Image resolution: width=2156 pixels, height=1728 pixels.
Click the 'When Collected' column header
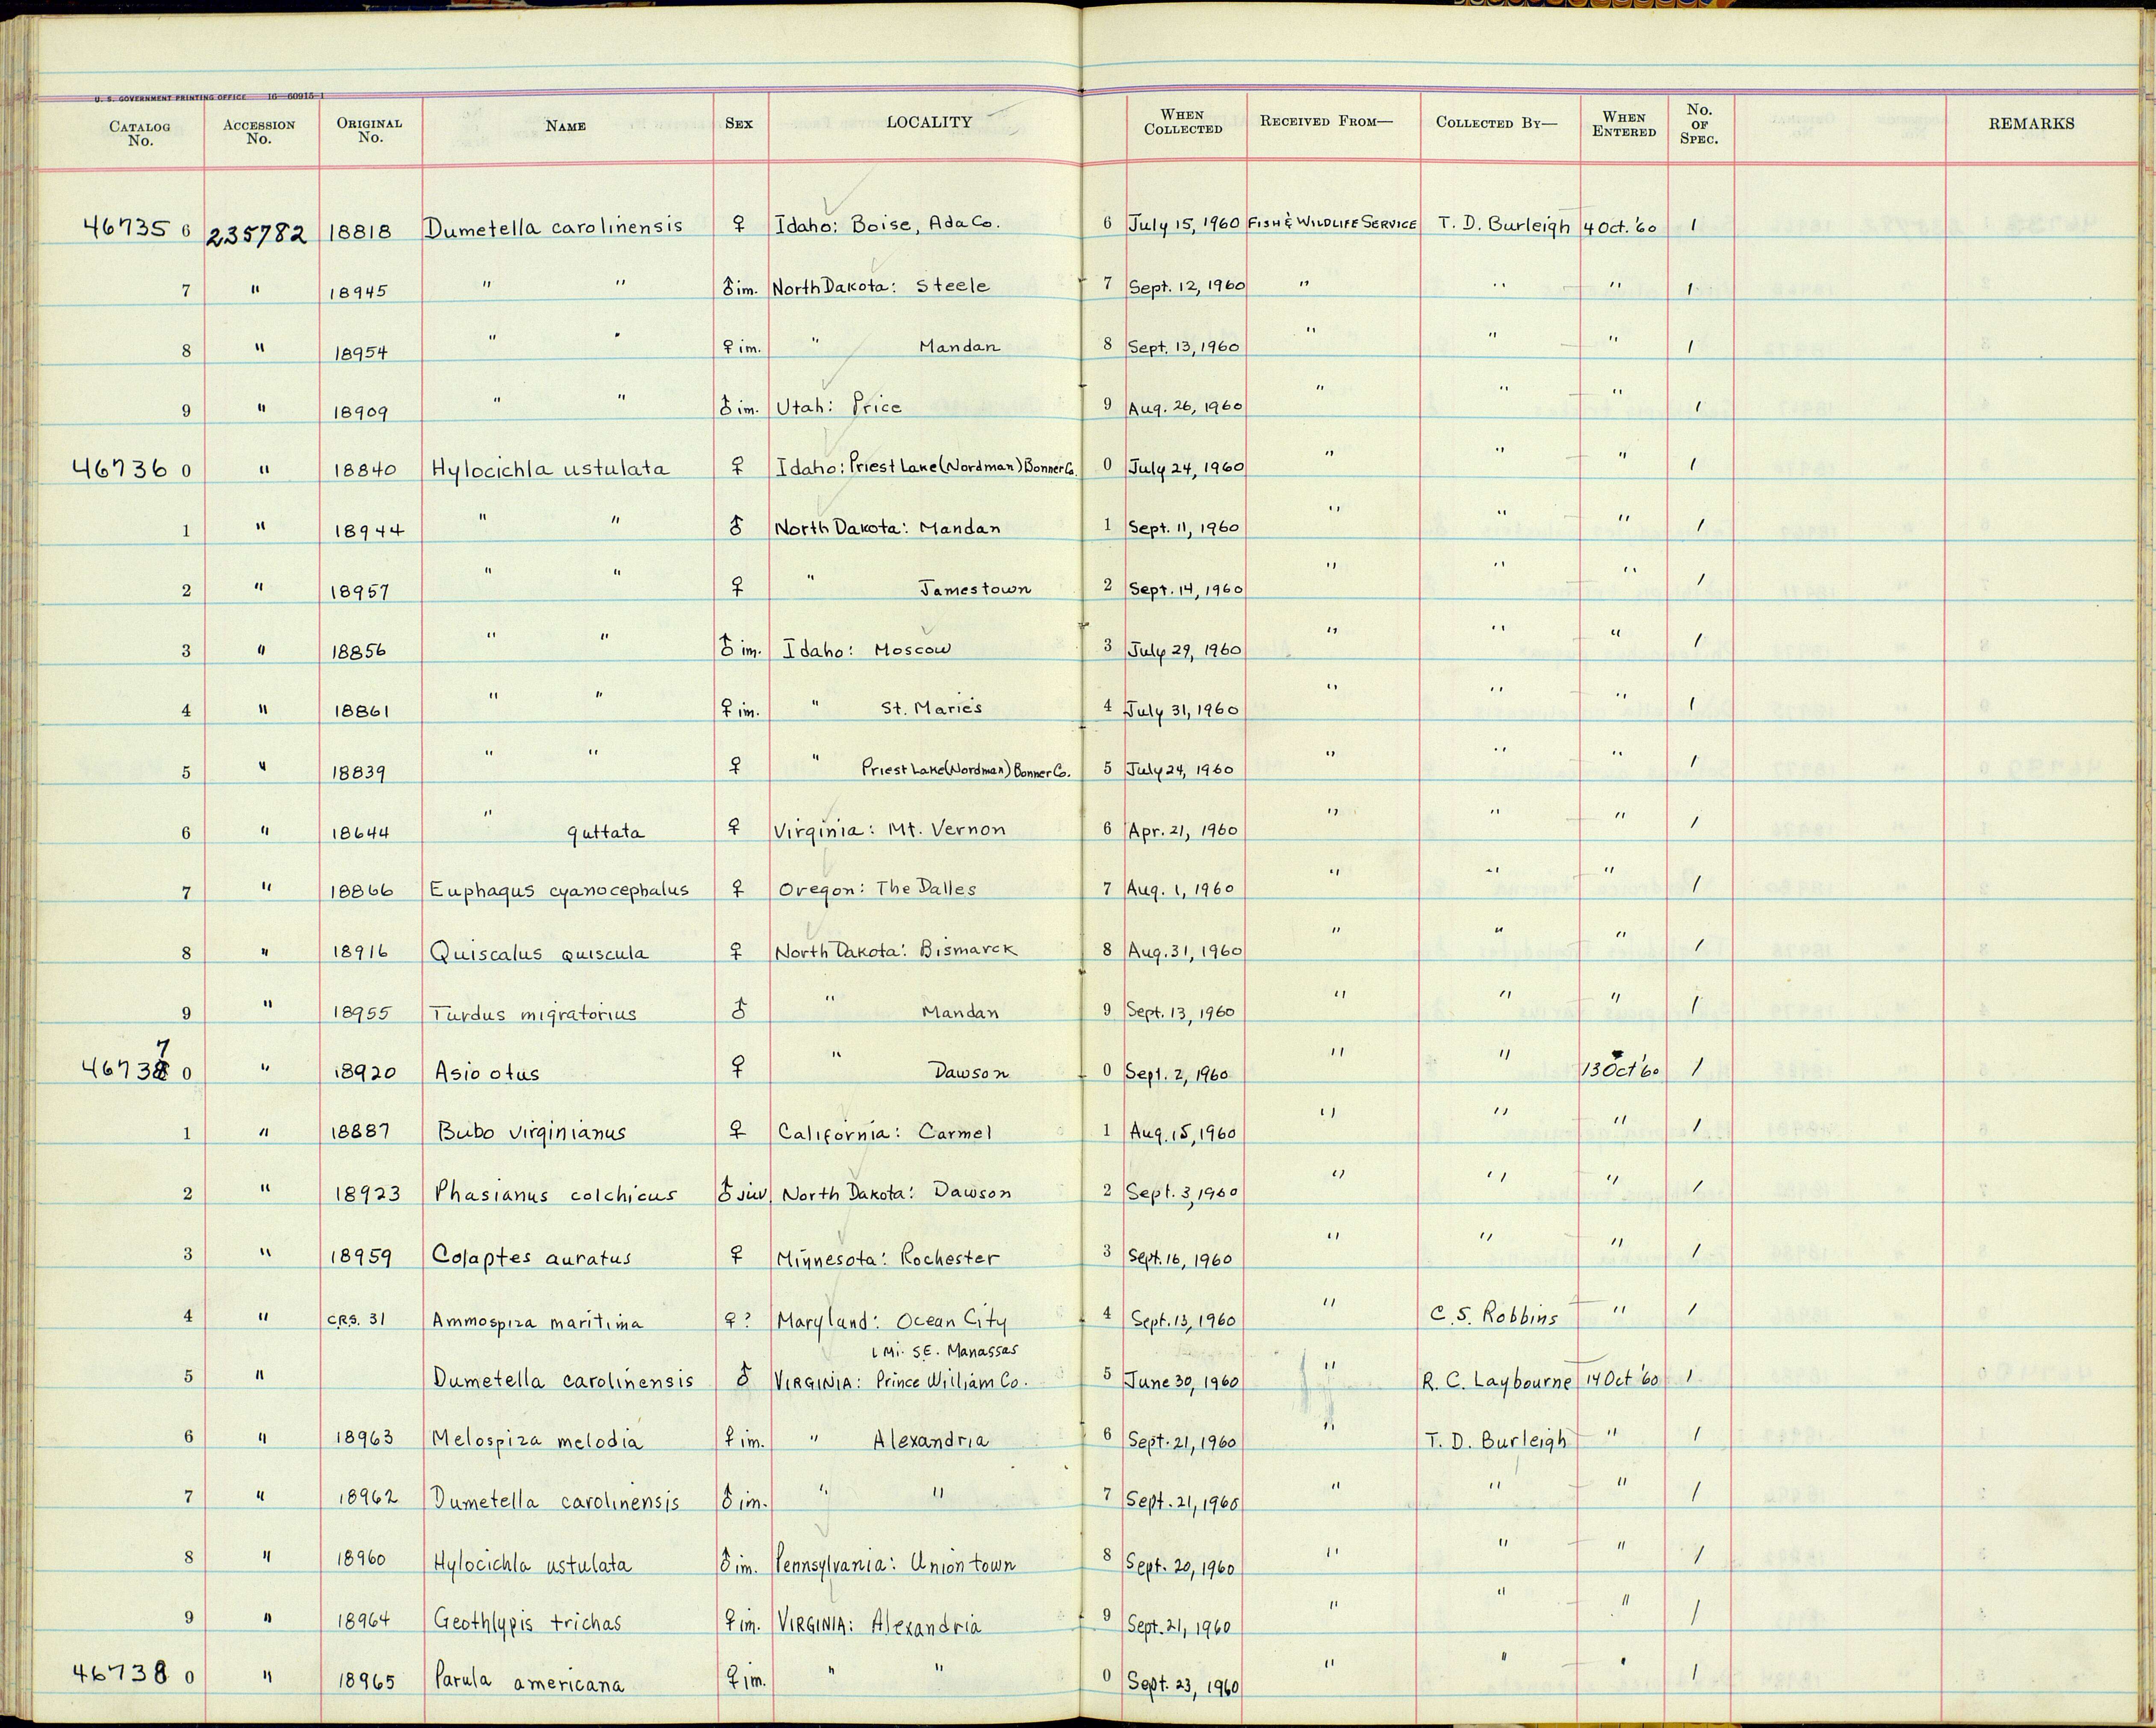[1183, 122]
